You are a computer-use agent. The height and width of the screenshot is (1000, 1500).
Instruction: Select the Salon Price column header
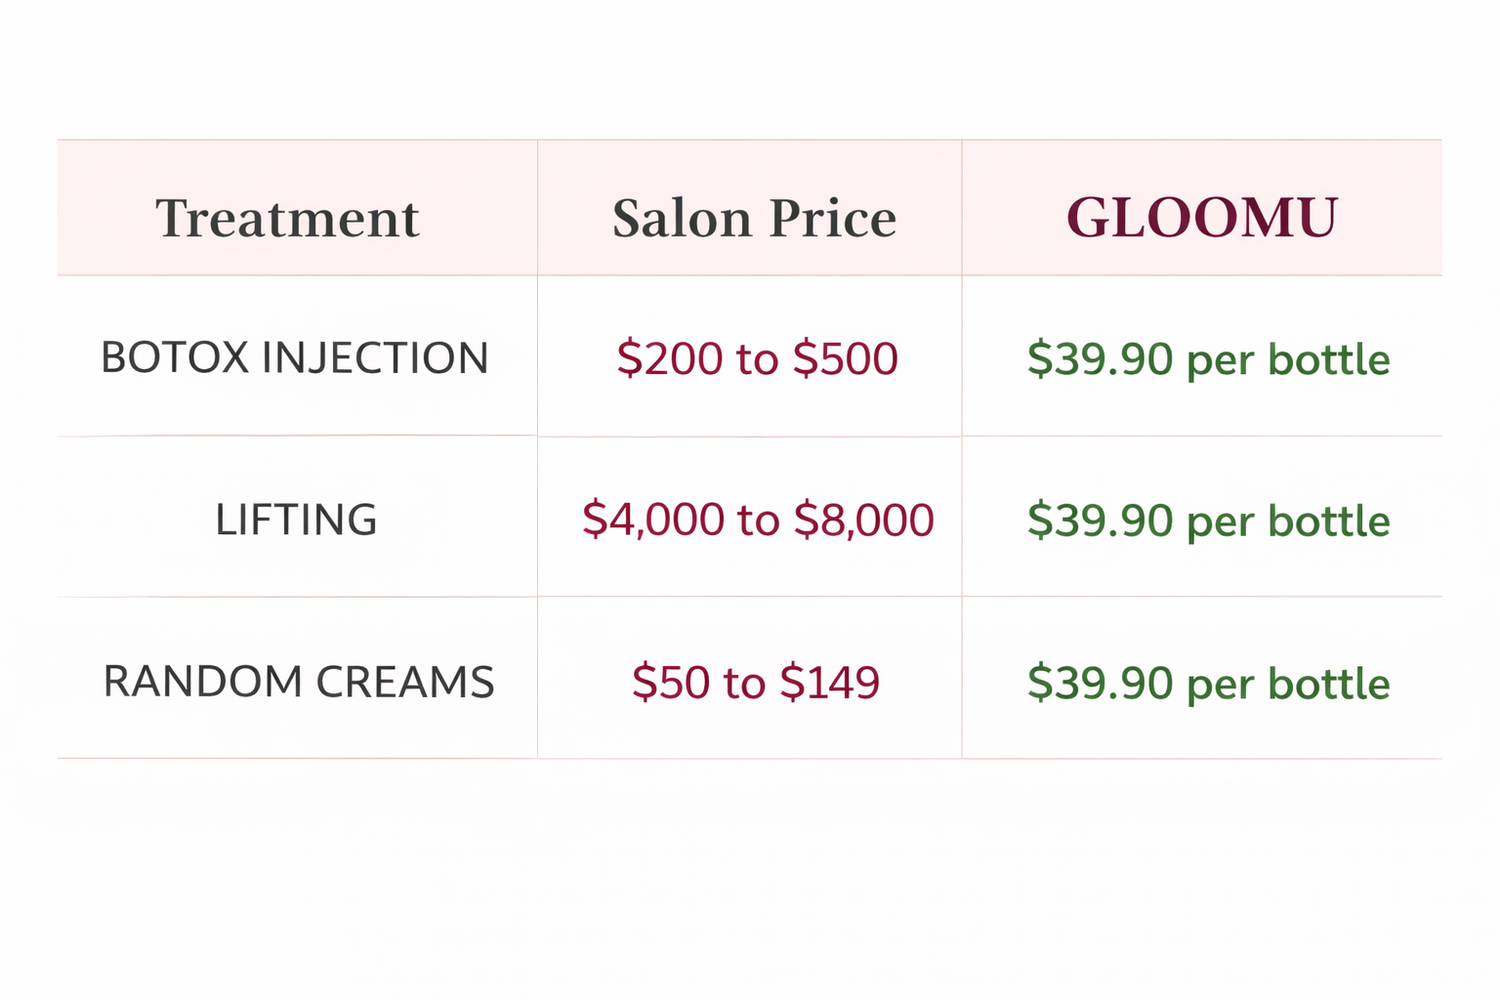754,219
